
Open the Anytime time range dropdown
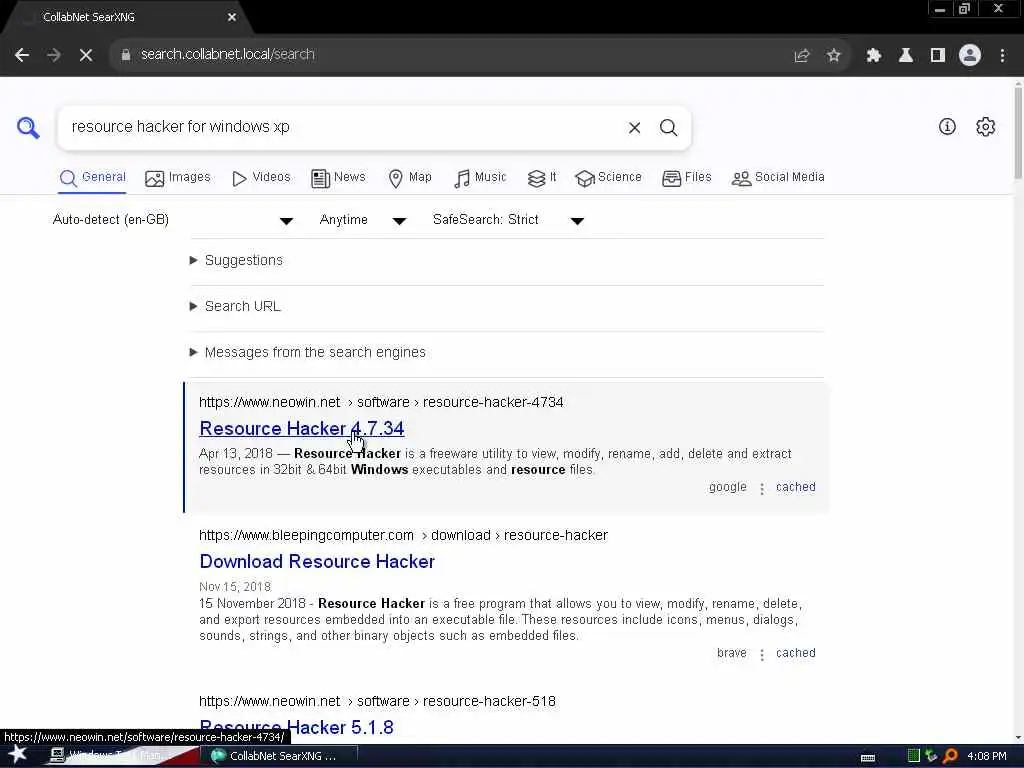362,220
